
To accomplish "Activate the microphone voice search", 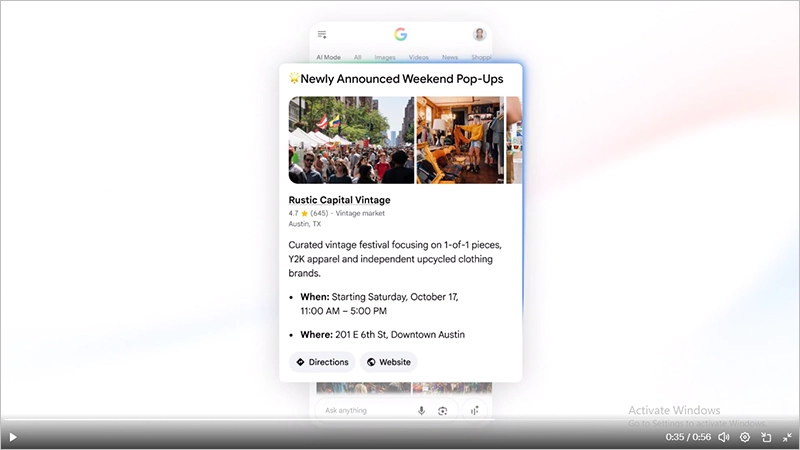I will click(421, 411).
